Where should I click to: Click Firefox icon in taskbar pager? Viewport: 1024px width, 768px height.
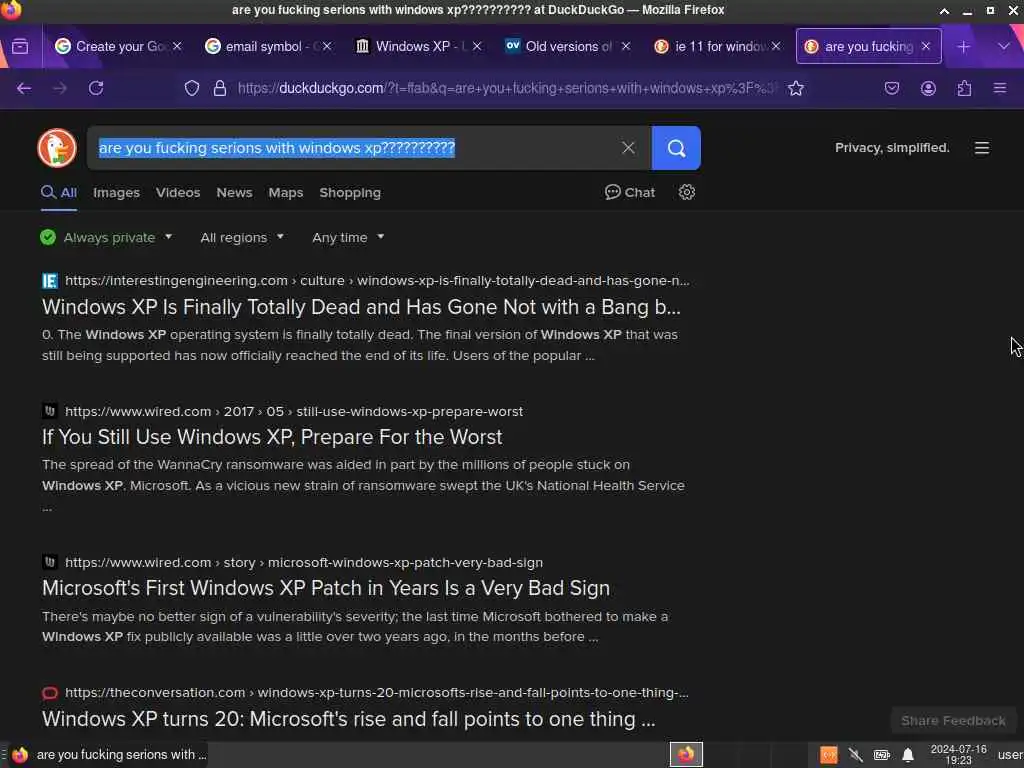[x=686, y=755]
